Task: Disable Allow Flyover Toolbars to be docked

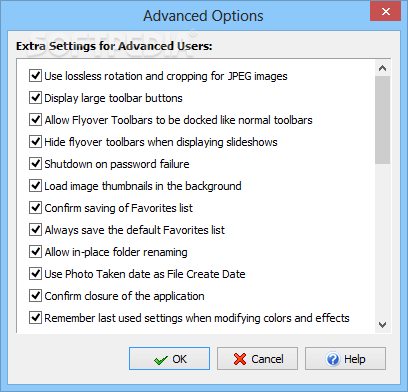Action: (35, 120)
